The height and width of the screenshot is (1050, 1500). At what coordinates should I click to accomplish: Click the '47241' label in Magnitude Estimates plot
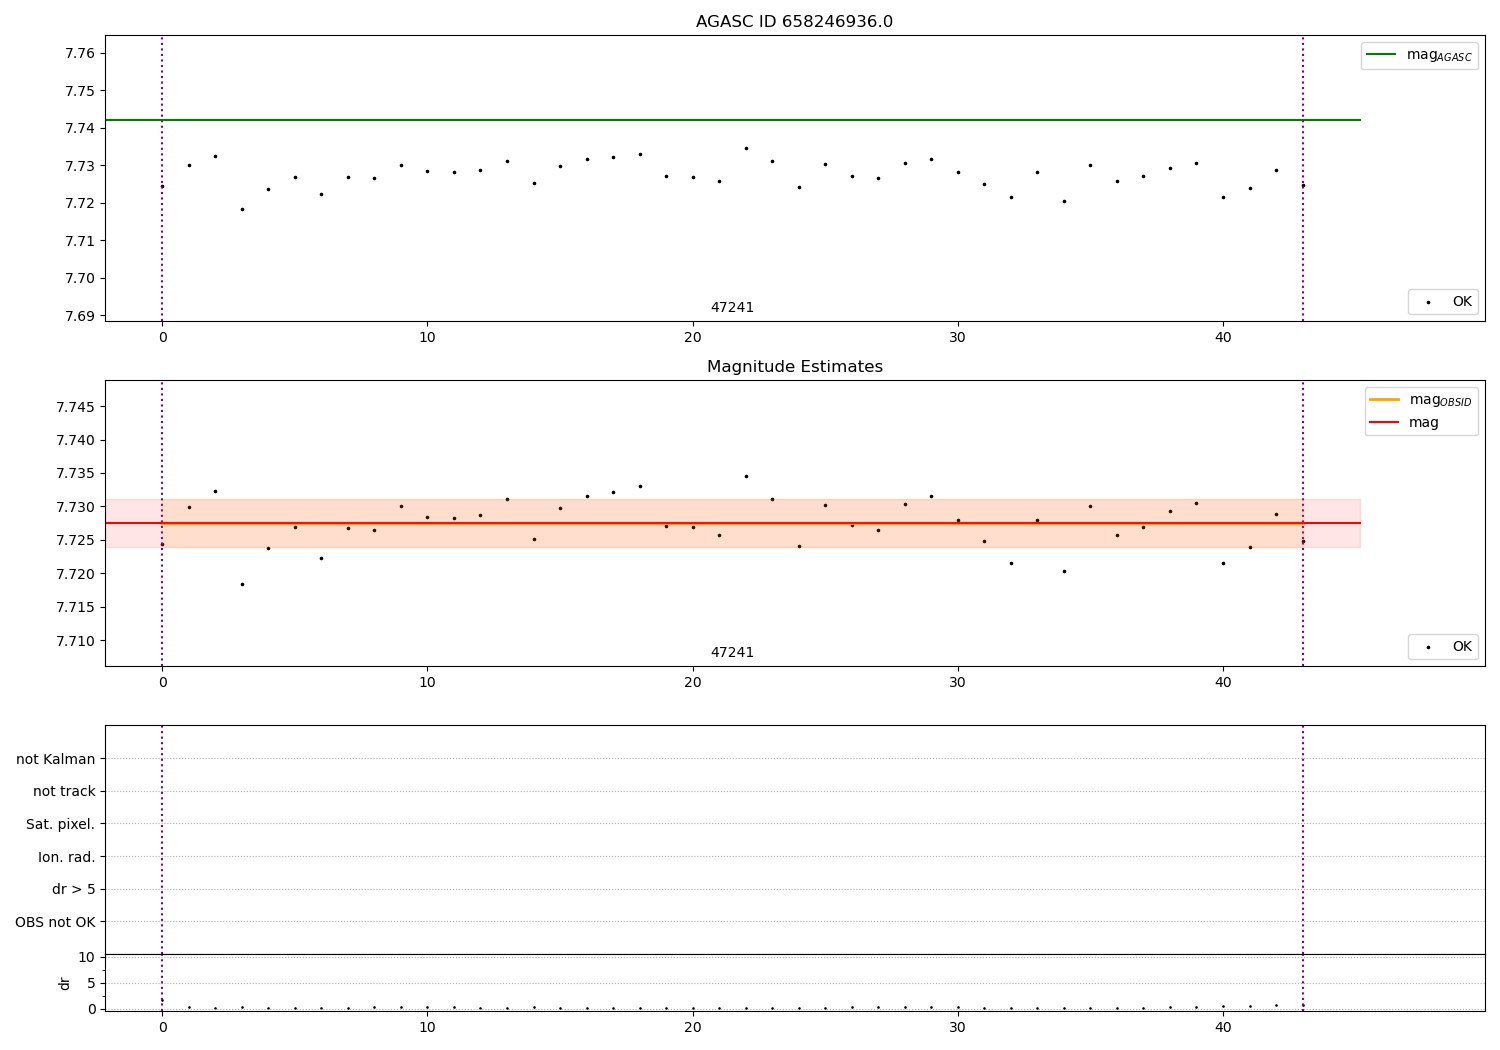click(x=732, y=653)
